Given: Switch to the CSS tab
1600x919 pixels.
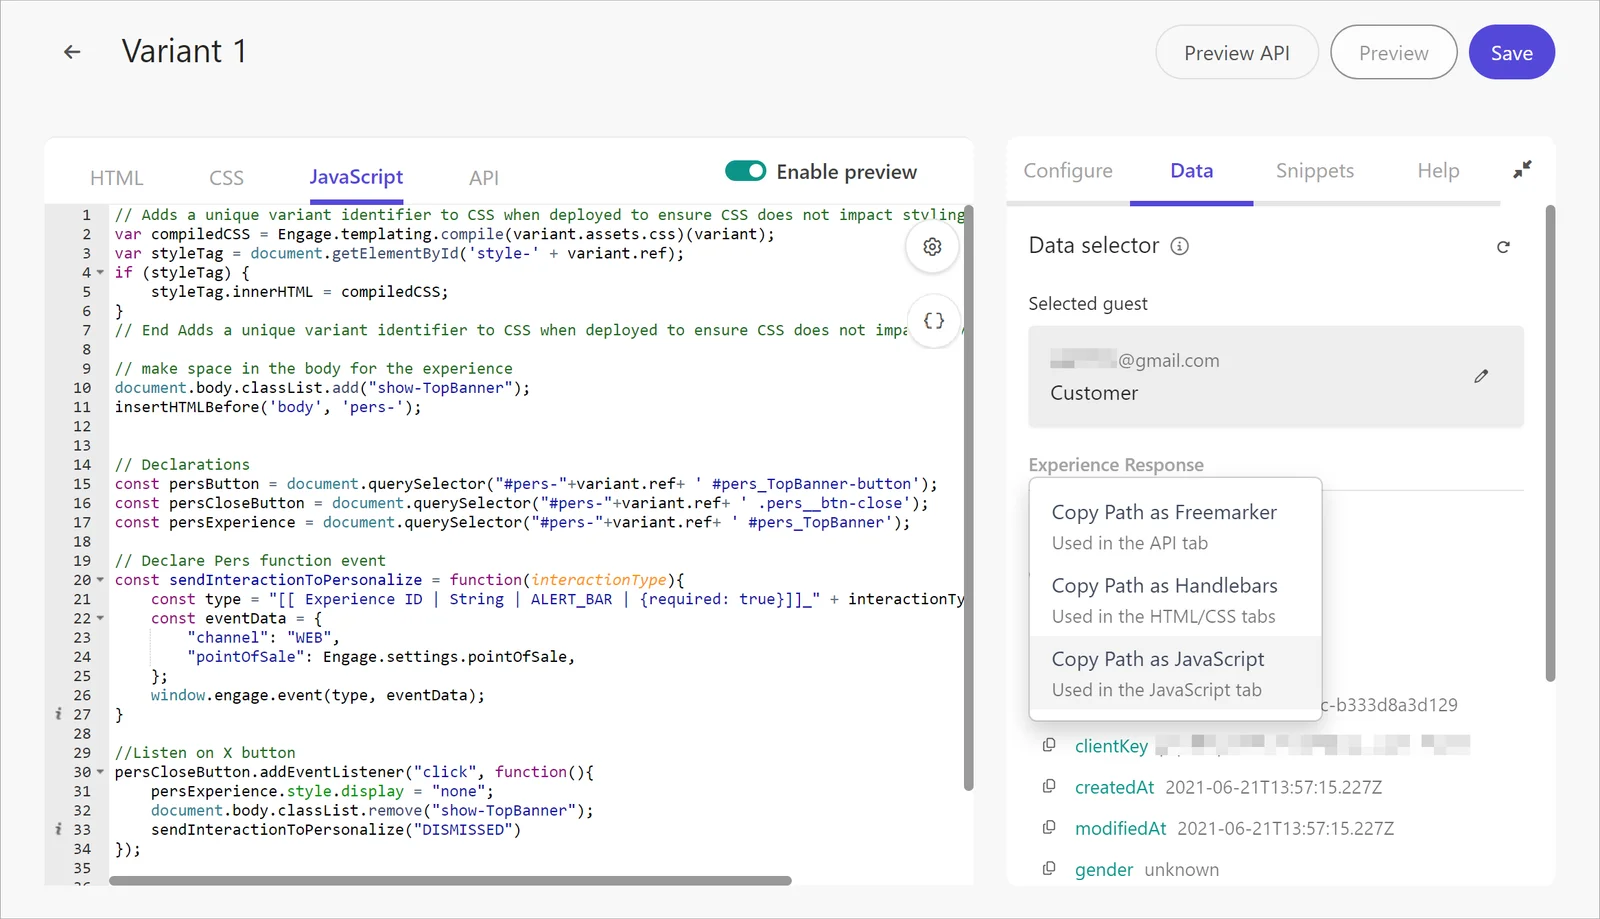Looking at the screenshot, I should click(x=227, y=178).
